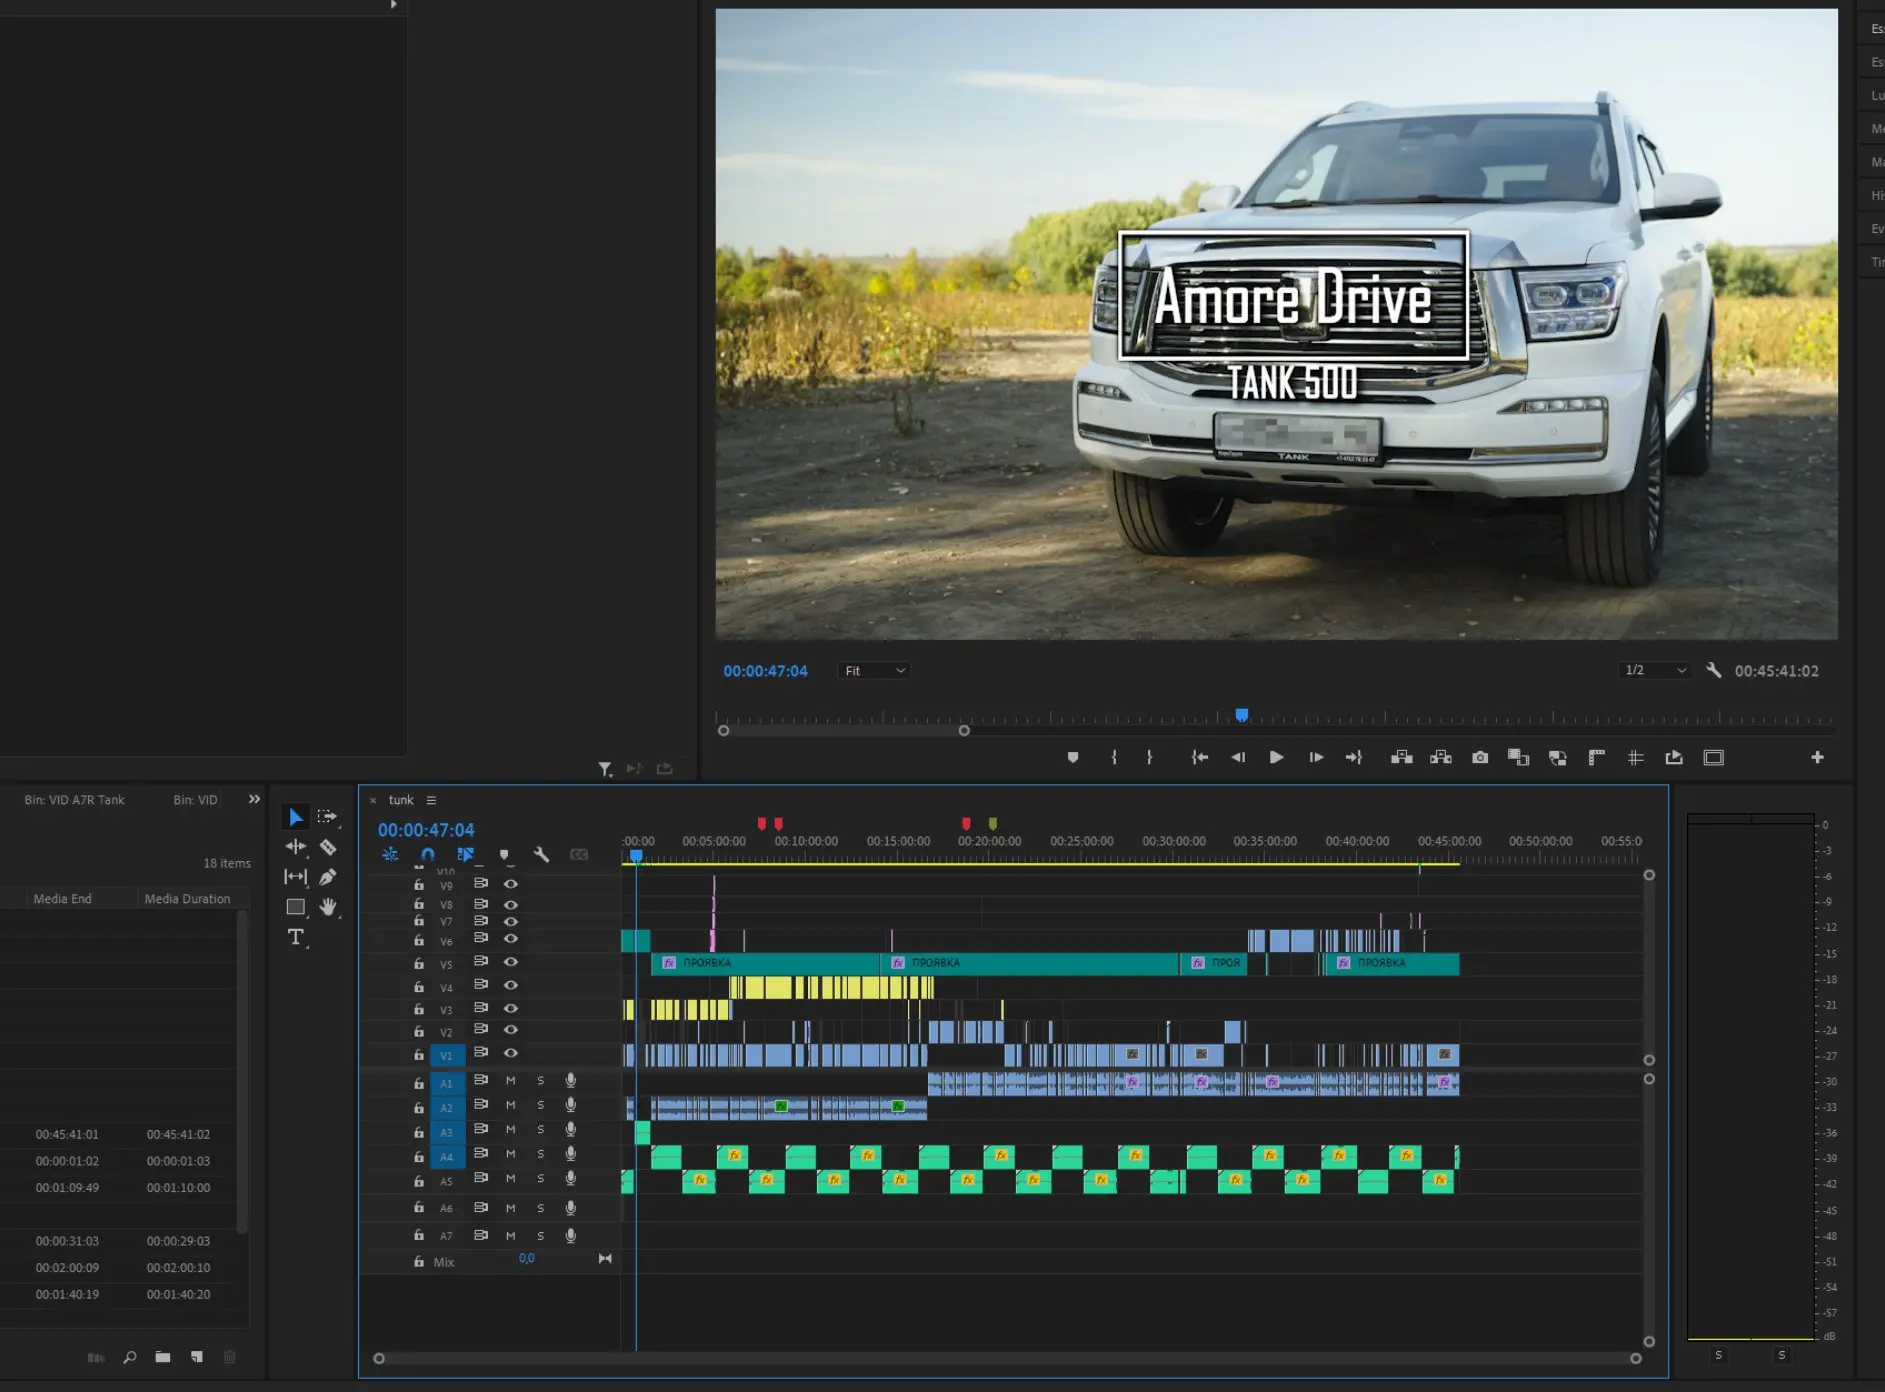1885x1392 pixels.
Task: Click the Program Monitor timecode field
Action: click(765, 671)
